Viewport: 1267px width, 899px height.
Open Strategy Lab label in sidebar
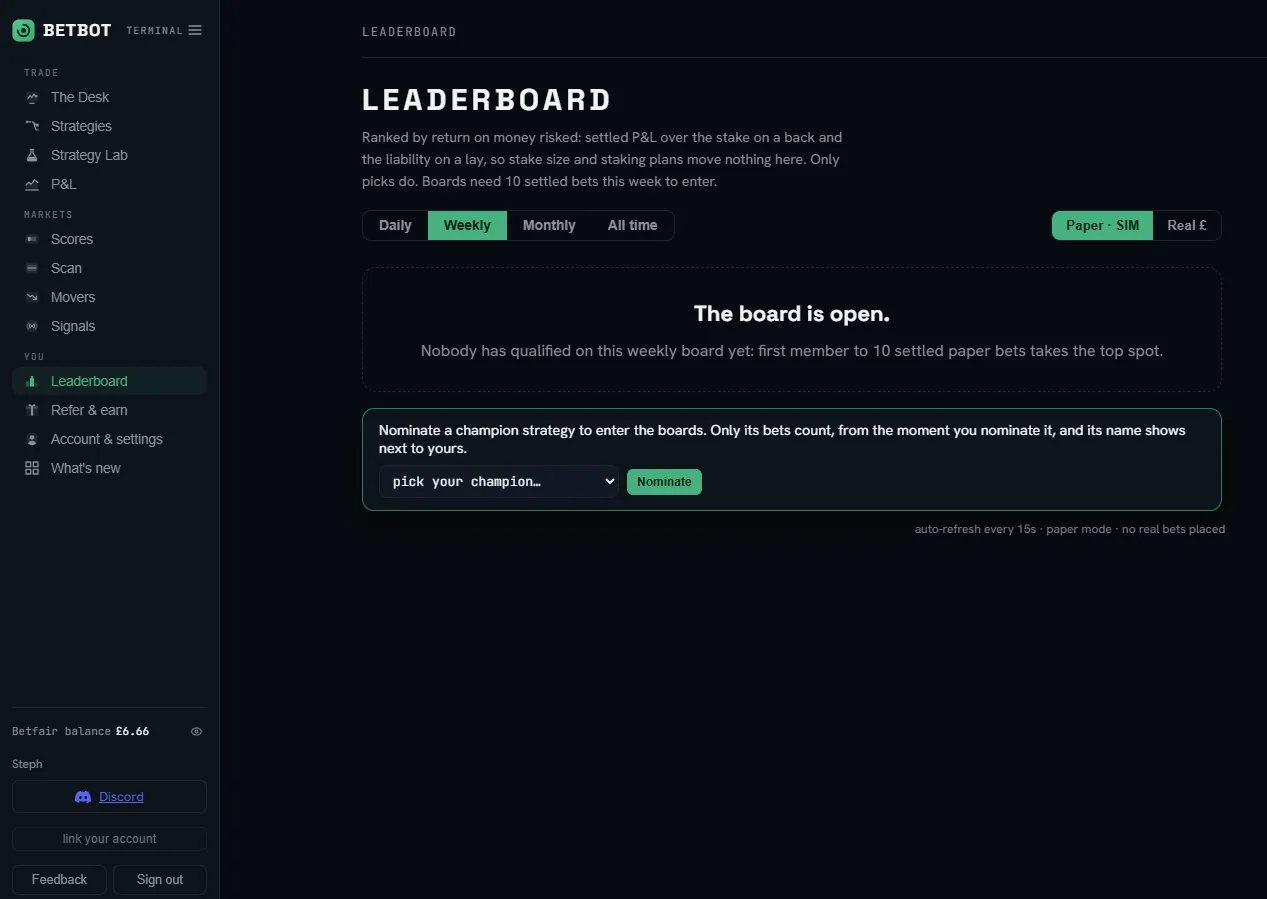89,155
